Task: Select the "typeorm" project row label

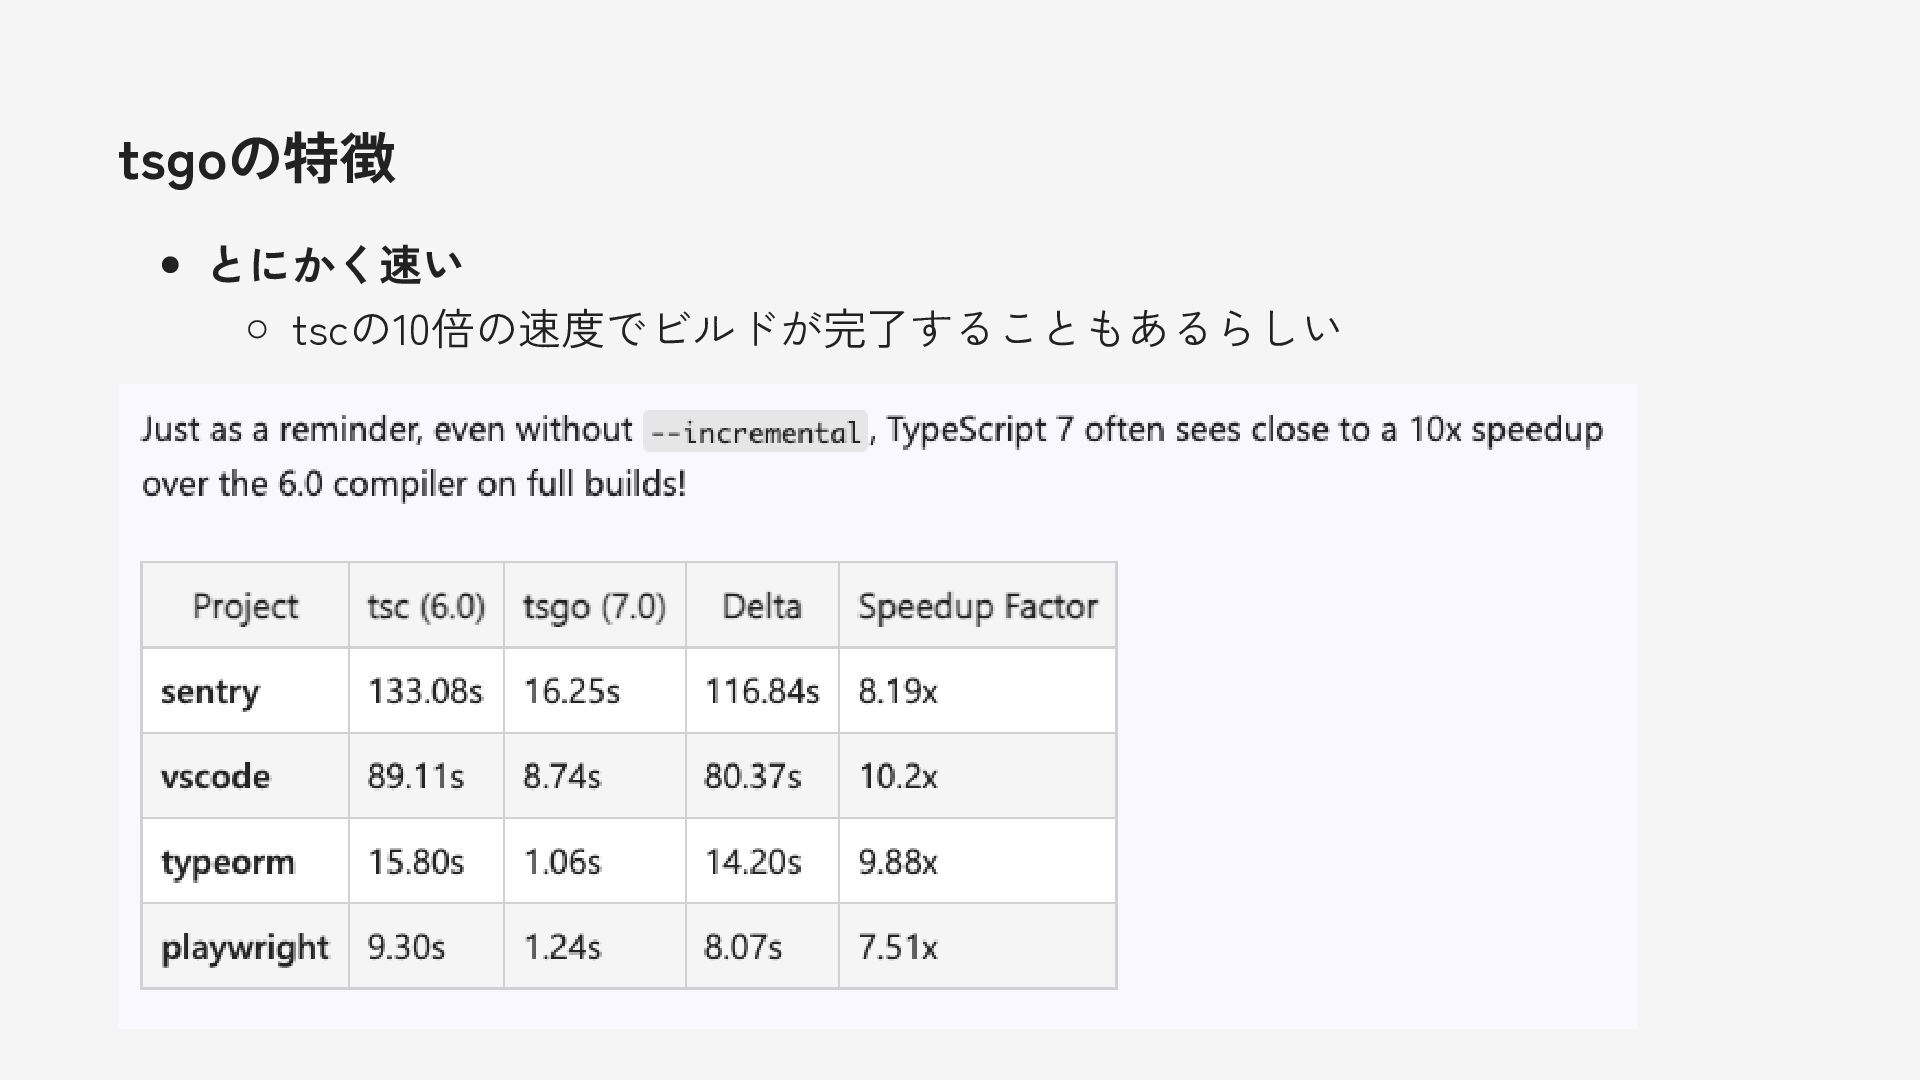Action: point(228,862)
